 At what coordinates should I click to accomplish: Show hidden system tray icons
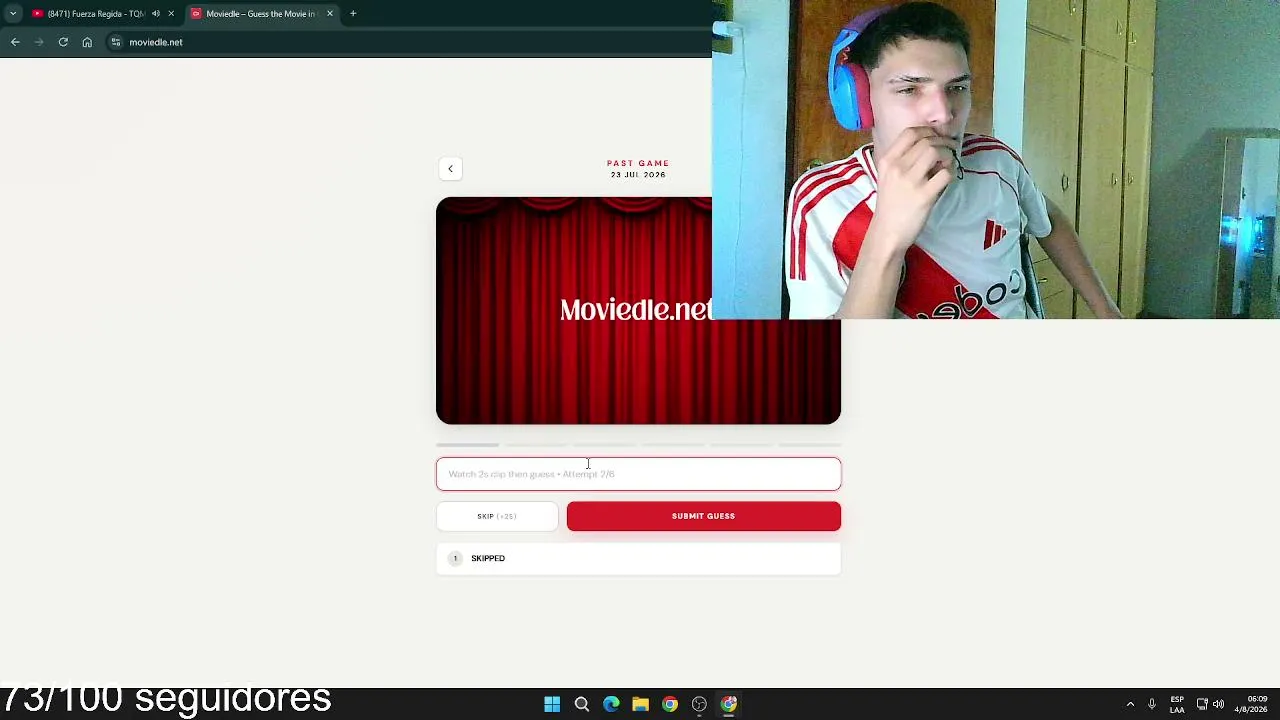[1130, 704]
